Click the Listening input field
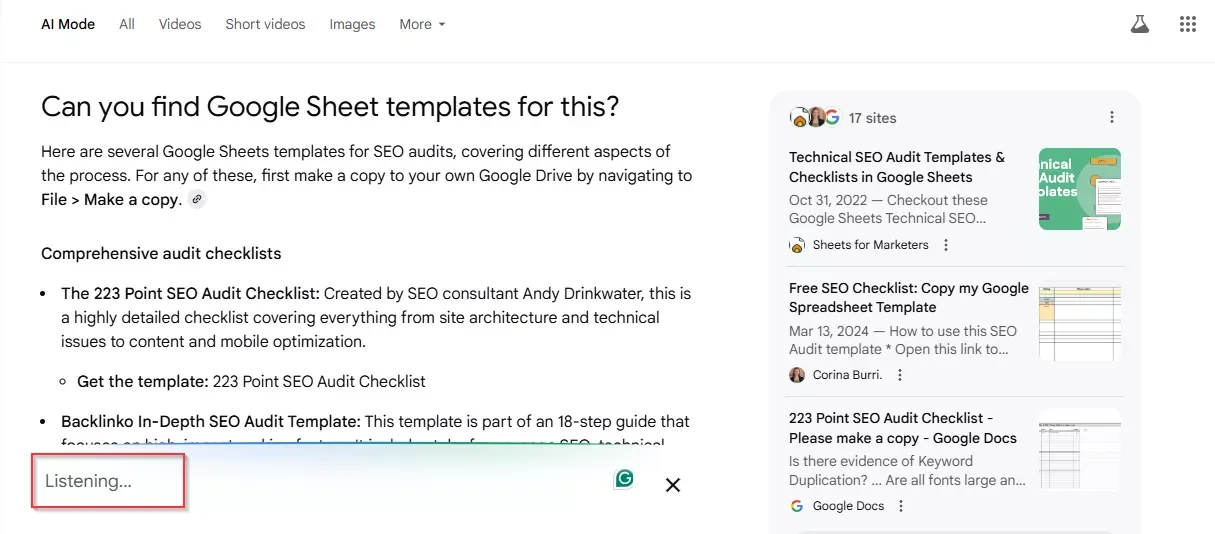Screen dimensions: 1215x534 click(108, 481)
